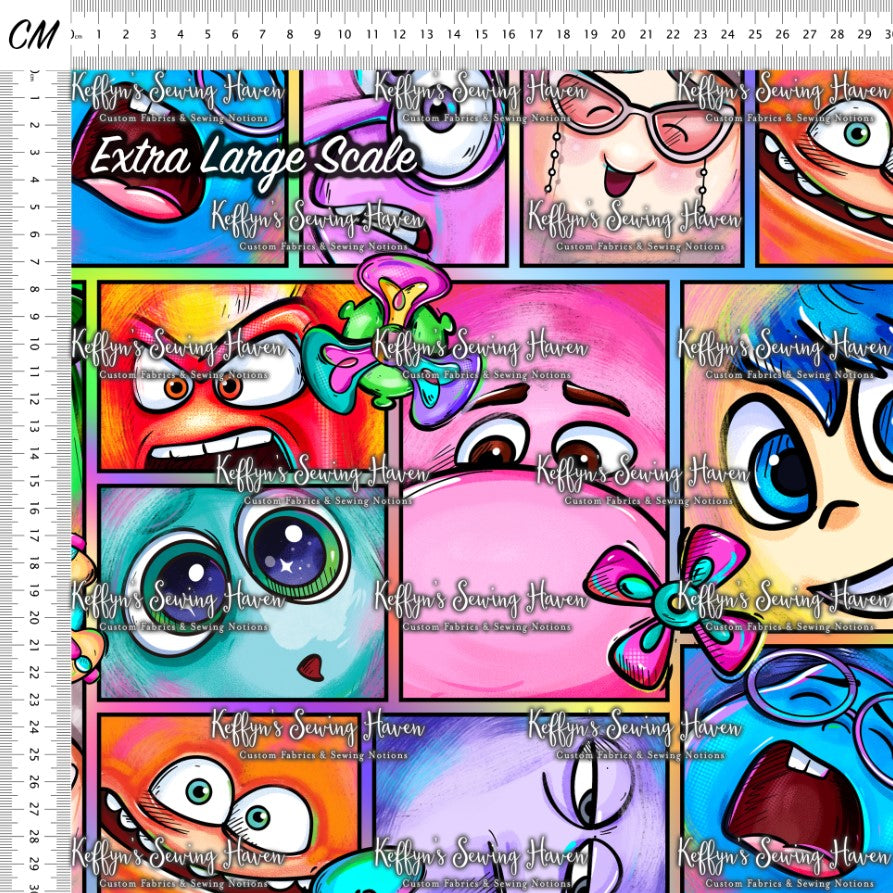Select the pink bubblegum face panel
The image size is (893, 893).
click(534, 490)
